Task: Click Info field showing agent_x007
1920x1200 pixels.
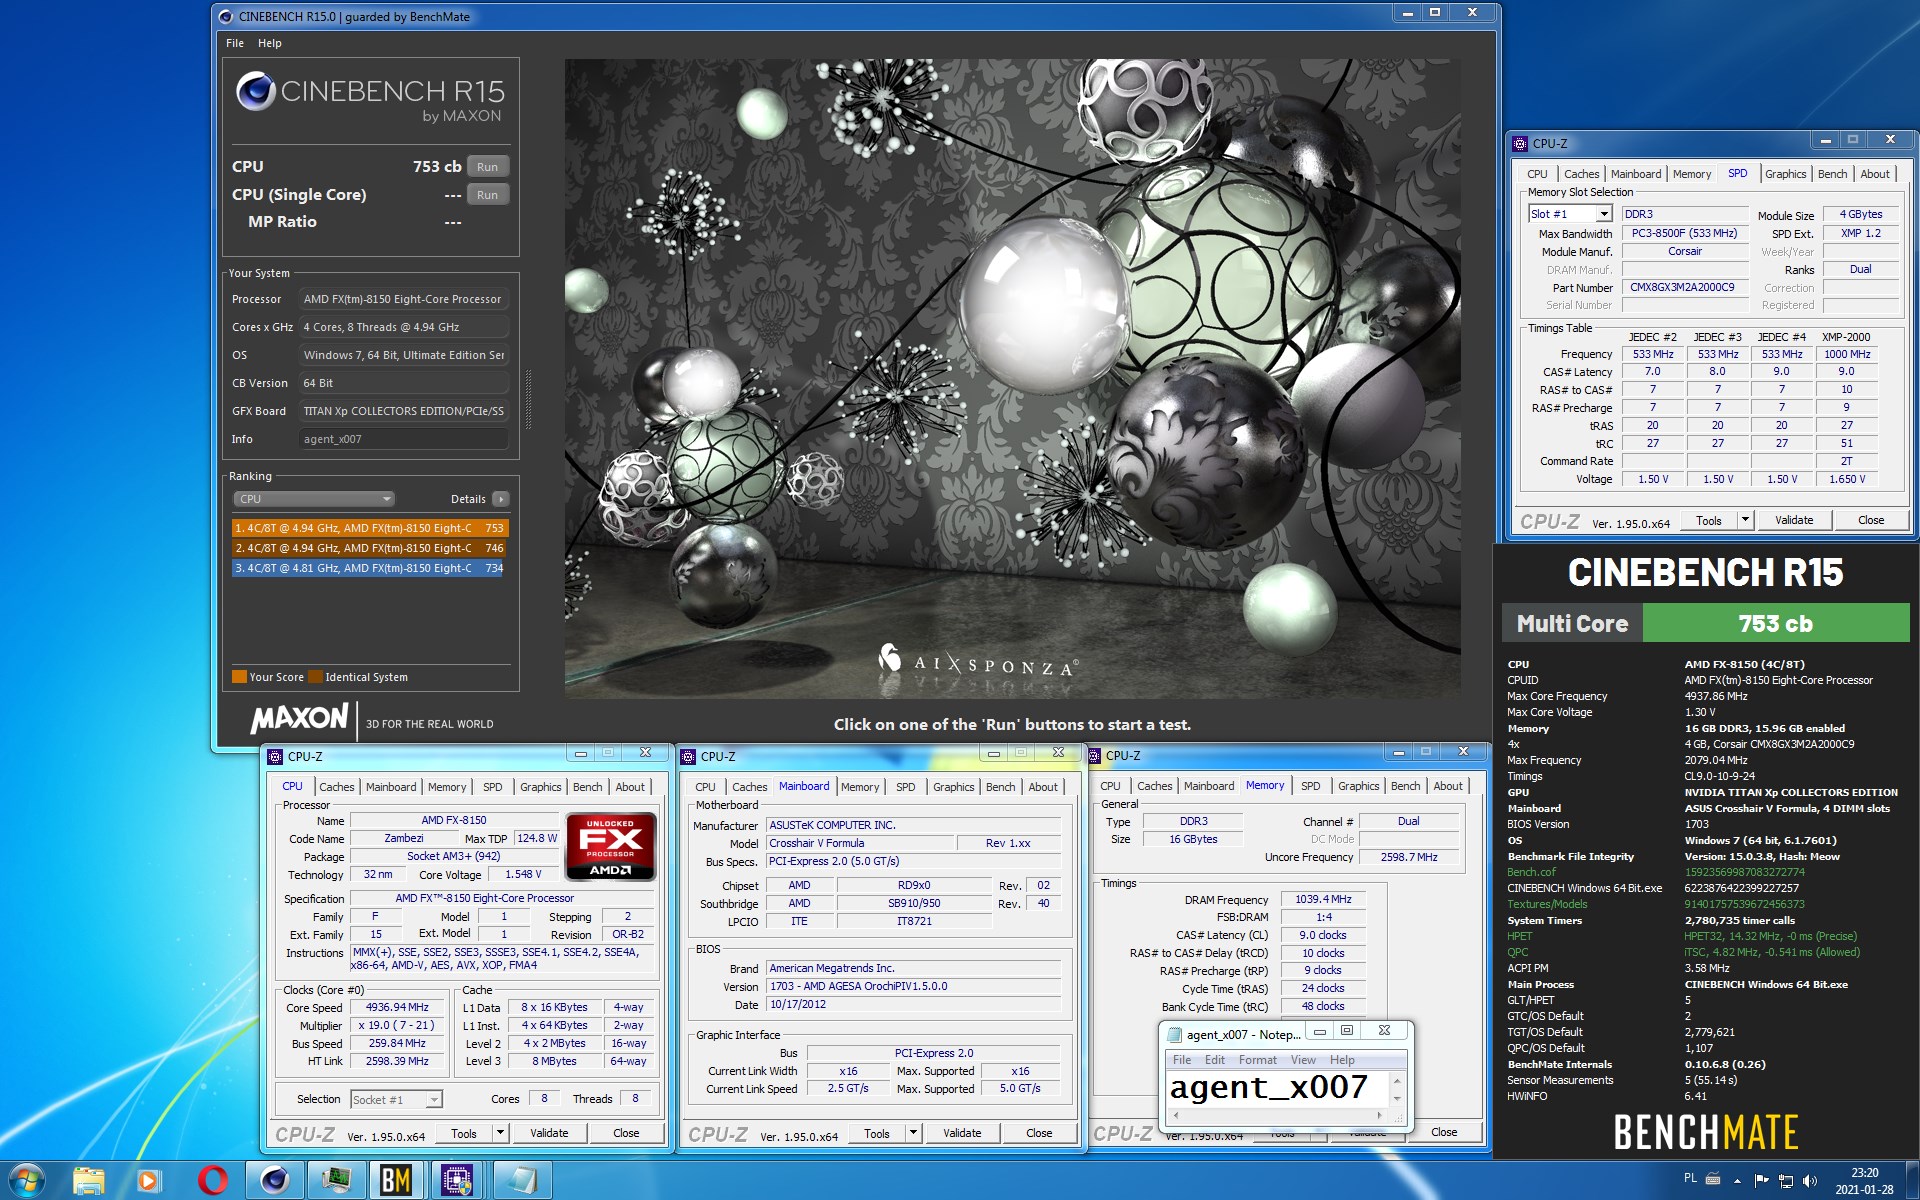Action: pyautogui.click(x=404, y=439)
